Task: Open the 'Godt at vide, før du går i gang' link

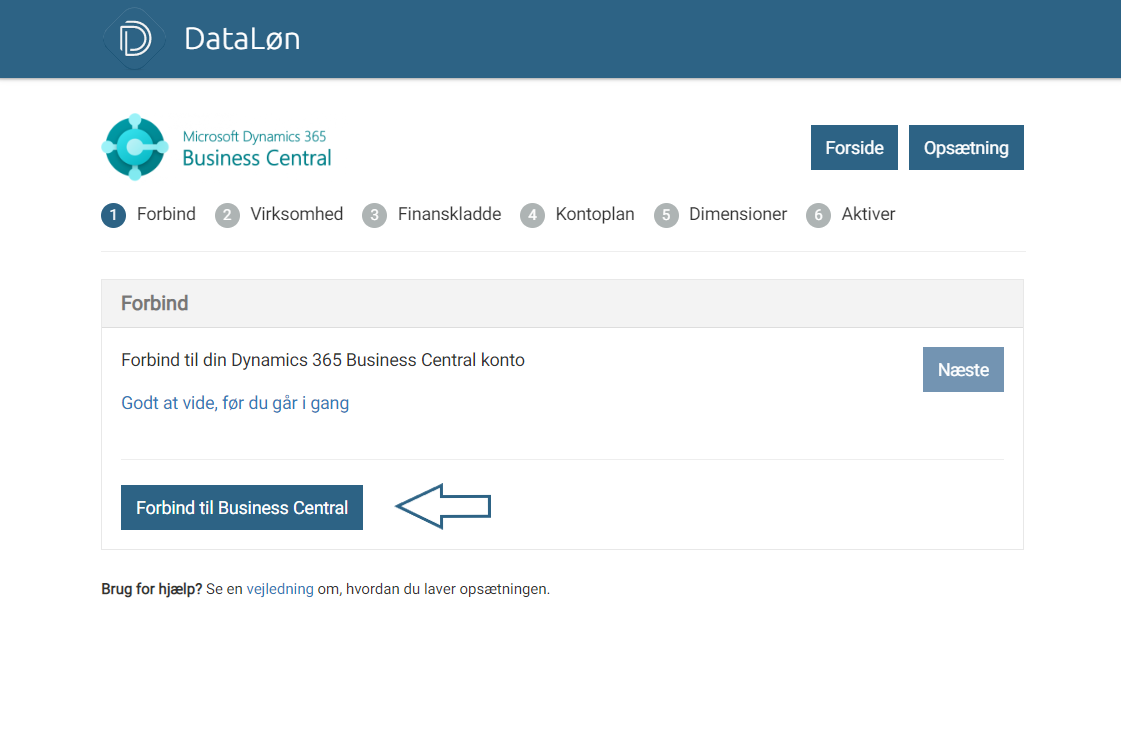Action: 235,403
